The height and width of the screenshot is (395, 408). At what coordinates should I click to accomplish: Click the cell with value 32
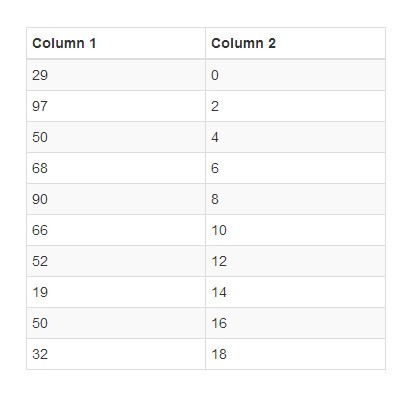click(116, 354)
